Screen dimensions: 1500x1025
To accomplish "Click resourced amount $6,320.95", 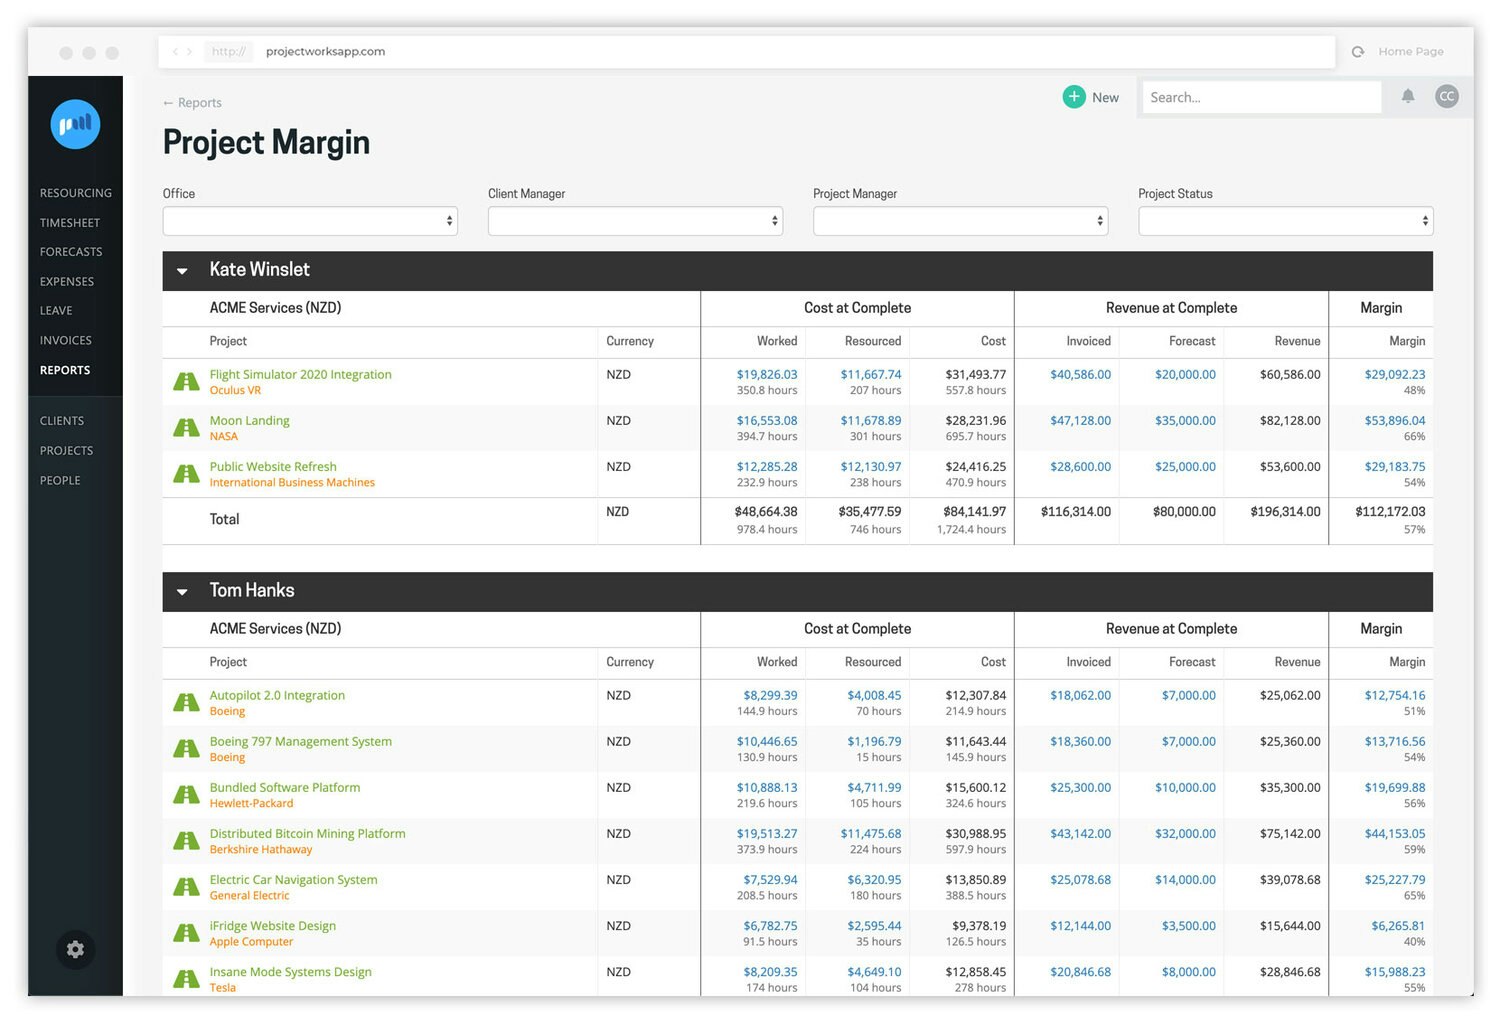I will click(x=874, y=880).
